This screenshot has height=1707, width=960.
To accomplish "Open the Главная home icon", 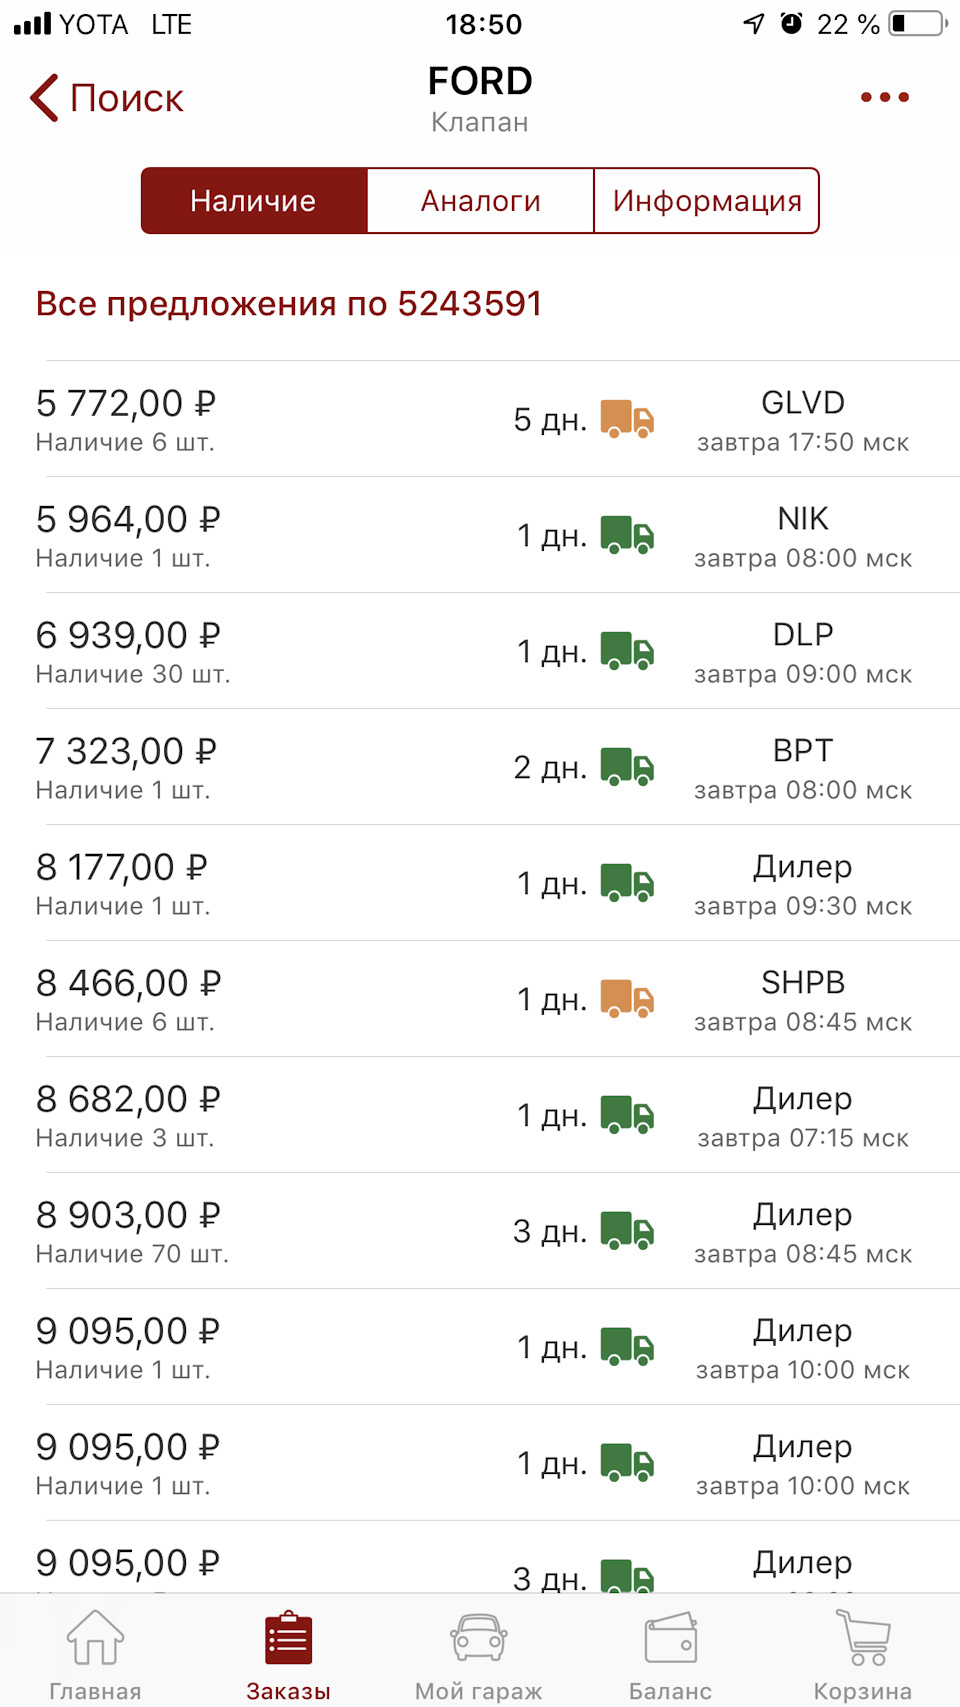I will point(95,1637).
